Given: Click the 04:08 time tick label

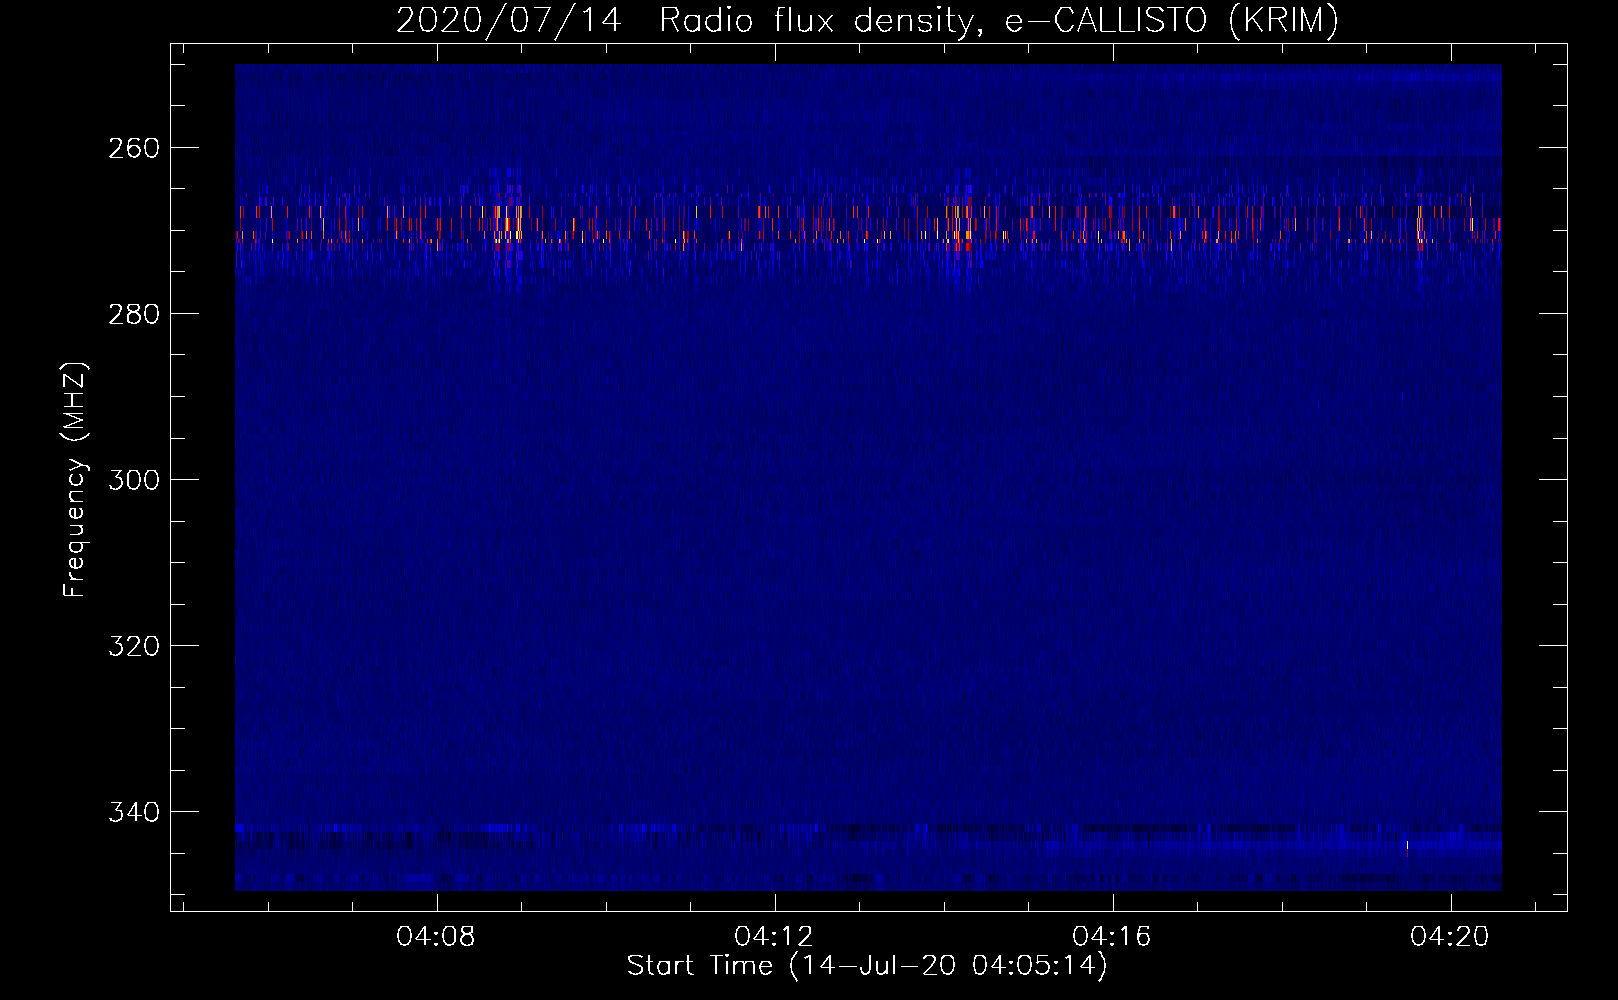Looking at the screenshot, I should [436, 937].
